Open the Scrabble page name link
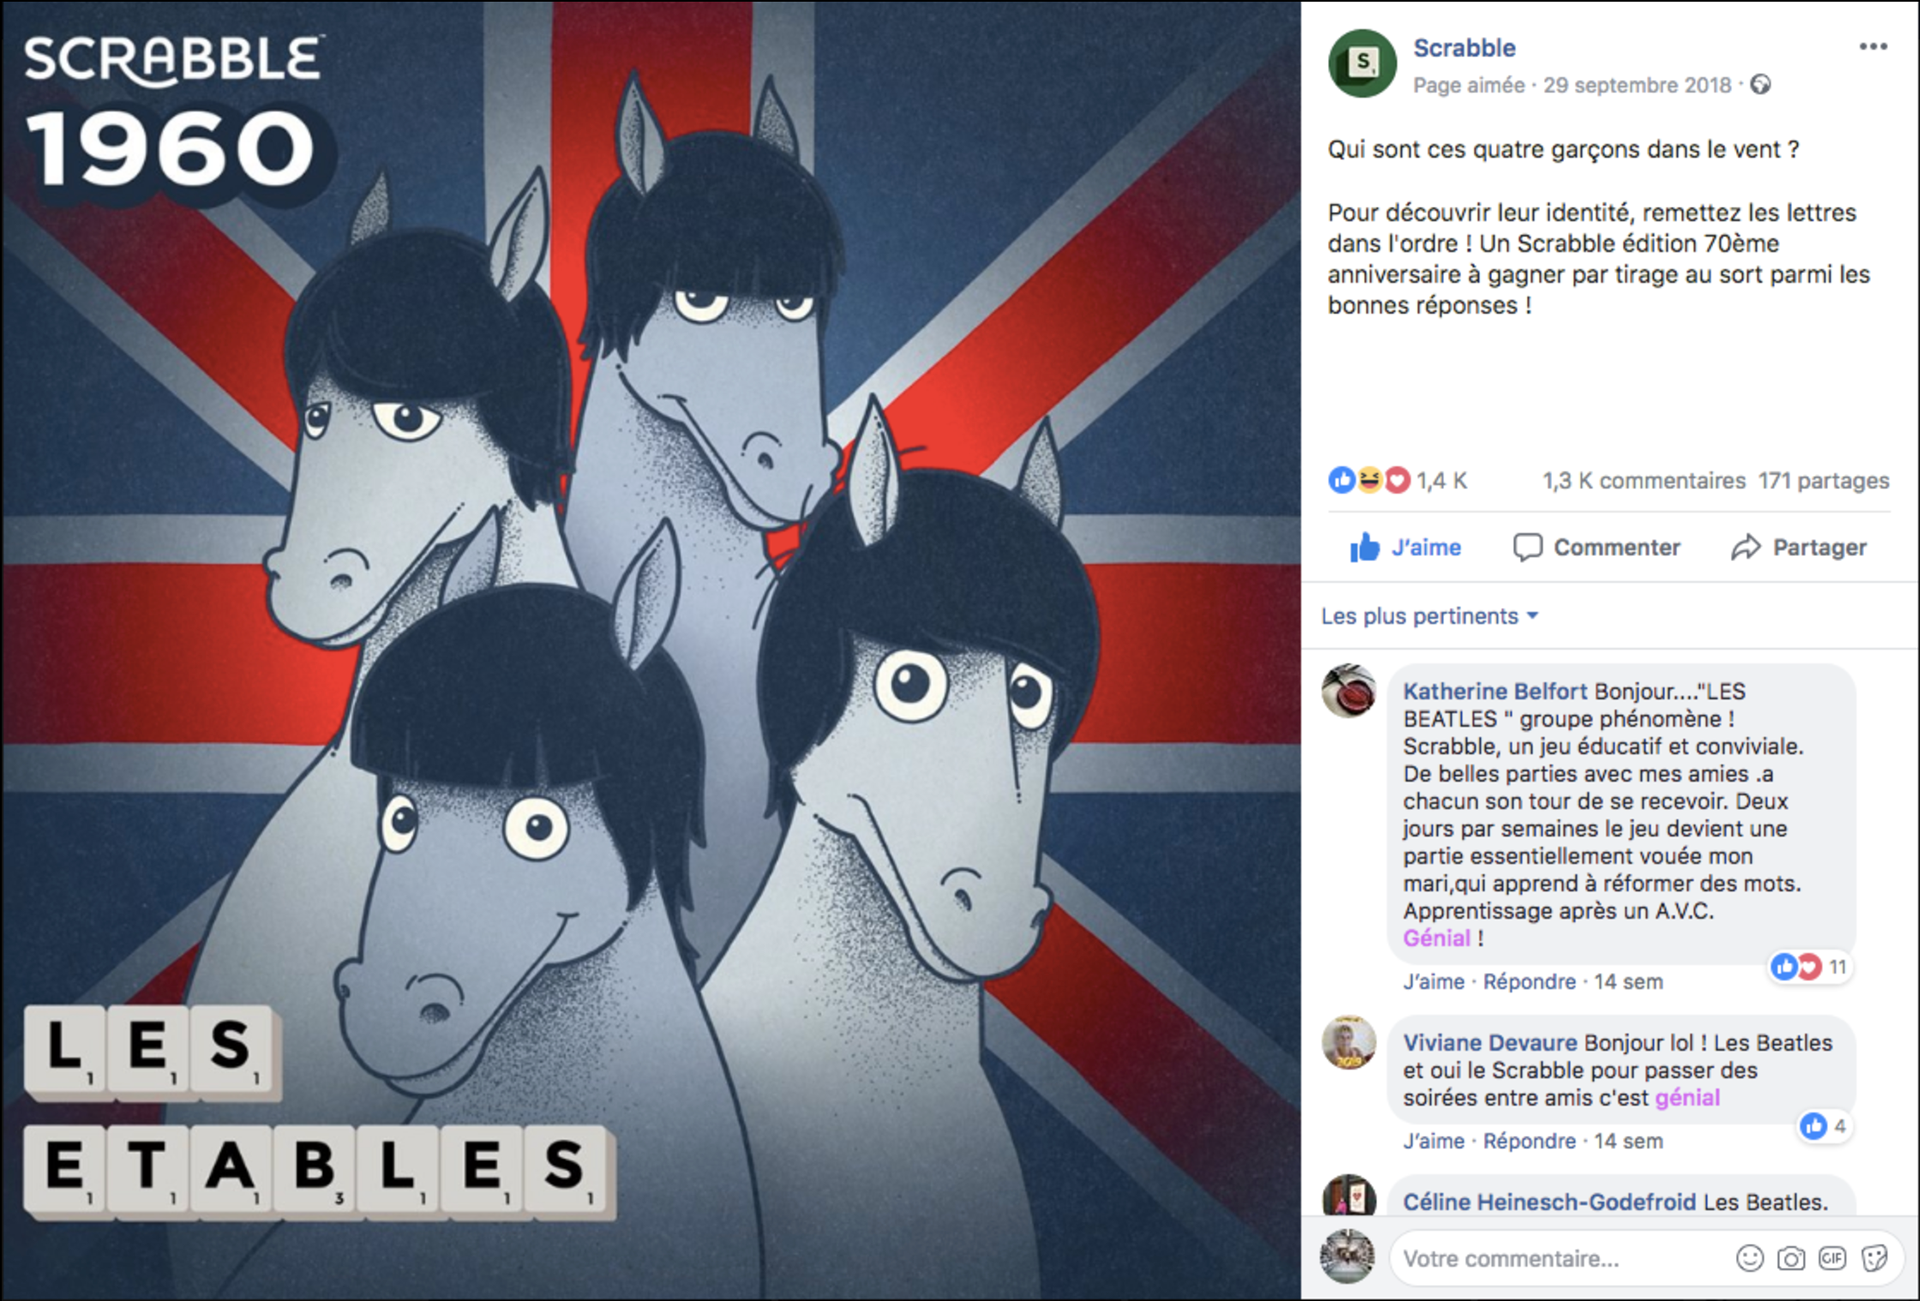The width and height of the screenshot is (1920, 1301). [x=1464, y=48]
